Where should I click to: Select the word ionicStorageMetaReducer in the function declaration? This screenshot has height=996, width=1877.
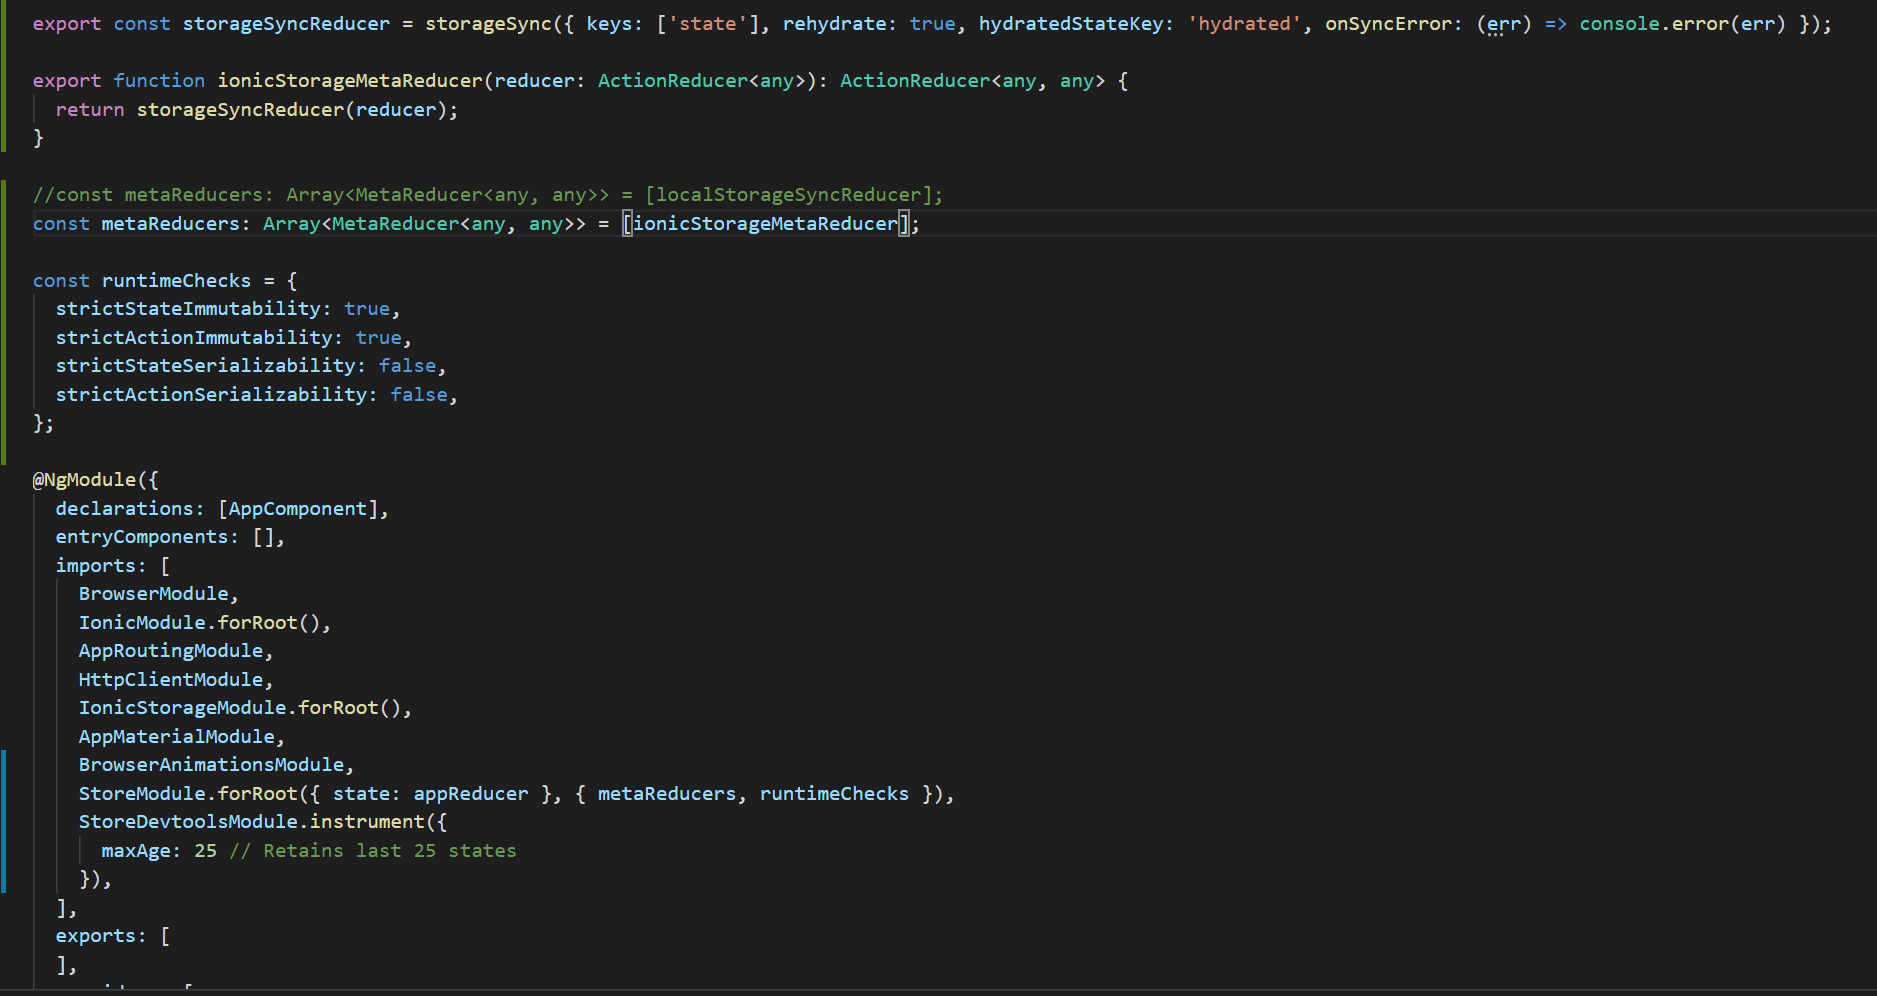(x=352, y=80)
